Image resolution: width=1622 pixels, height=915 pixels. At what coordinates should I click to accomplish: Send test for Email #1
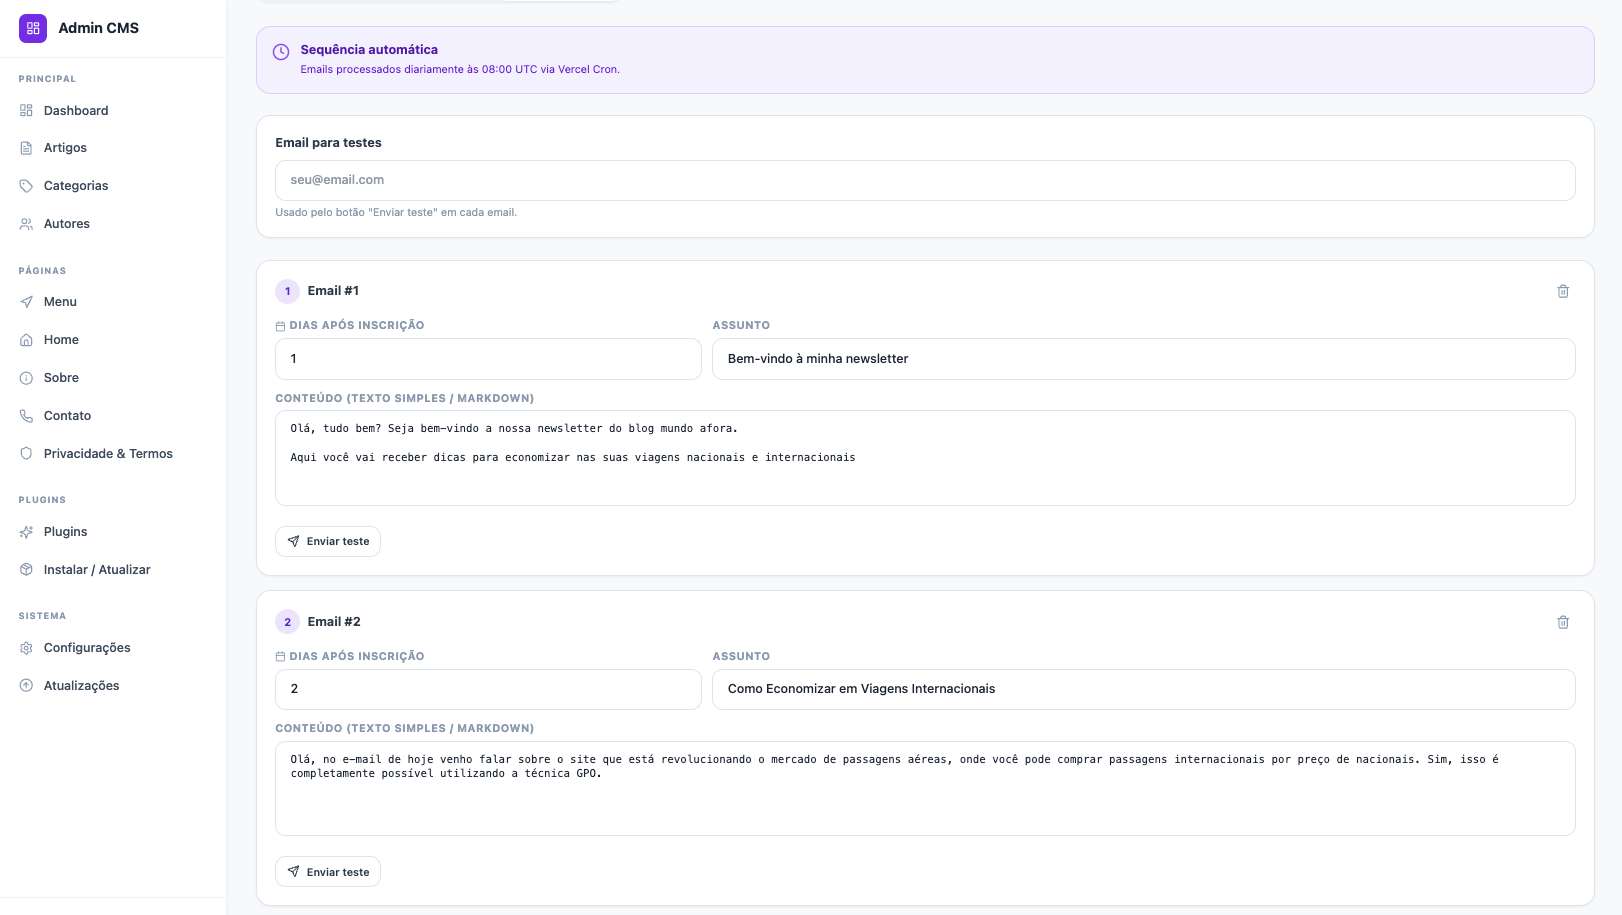point(328,541)
